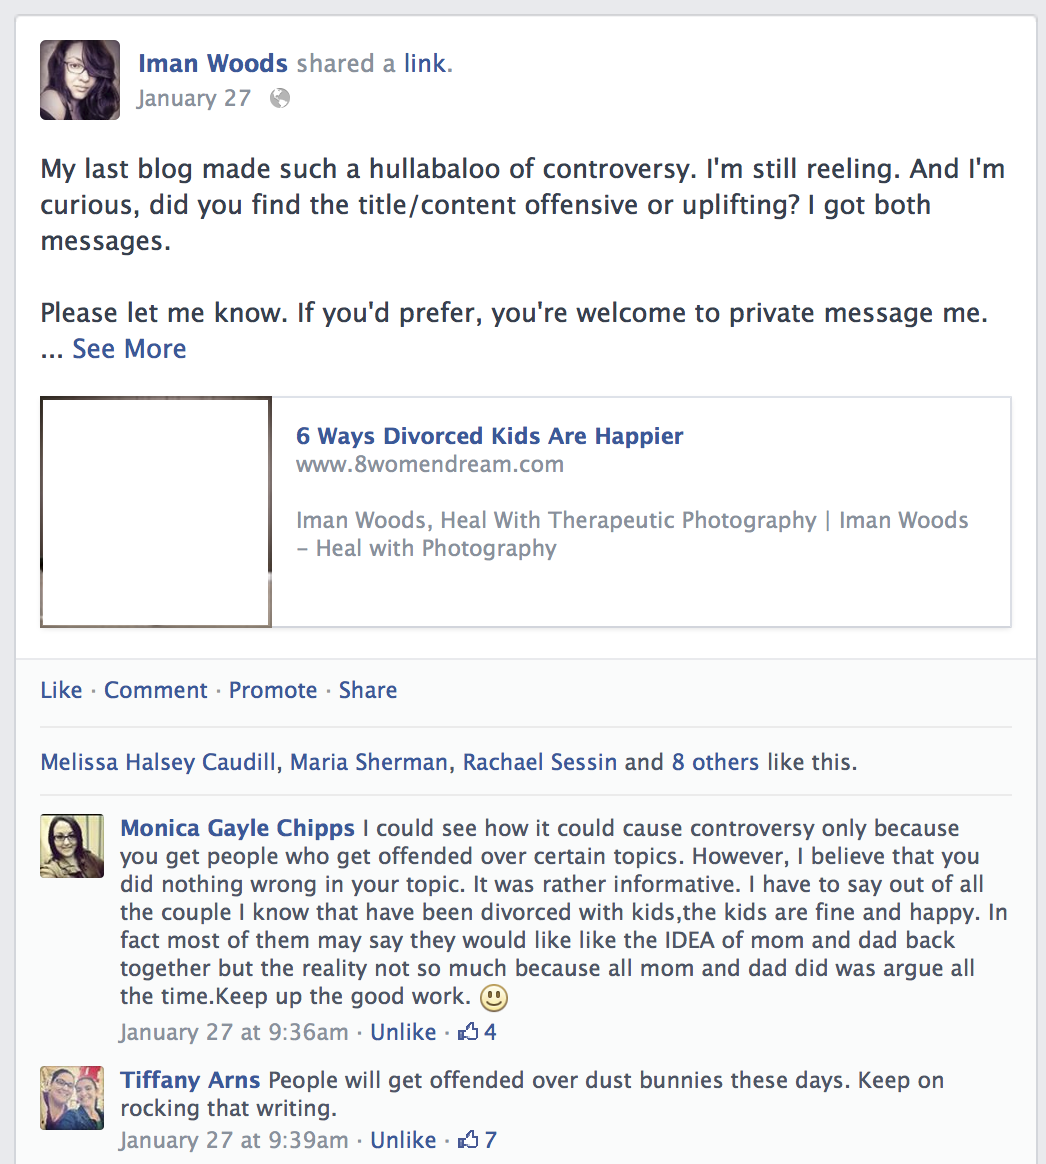The height and width of the screenshot is (1164, 1046).
Task: Open Tiffany Arns' avatar photo
Action: (x=72, y=1098)
